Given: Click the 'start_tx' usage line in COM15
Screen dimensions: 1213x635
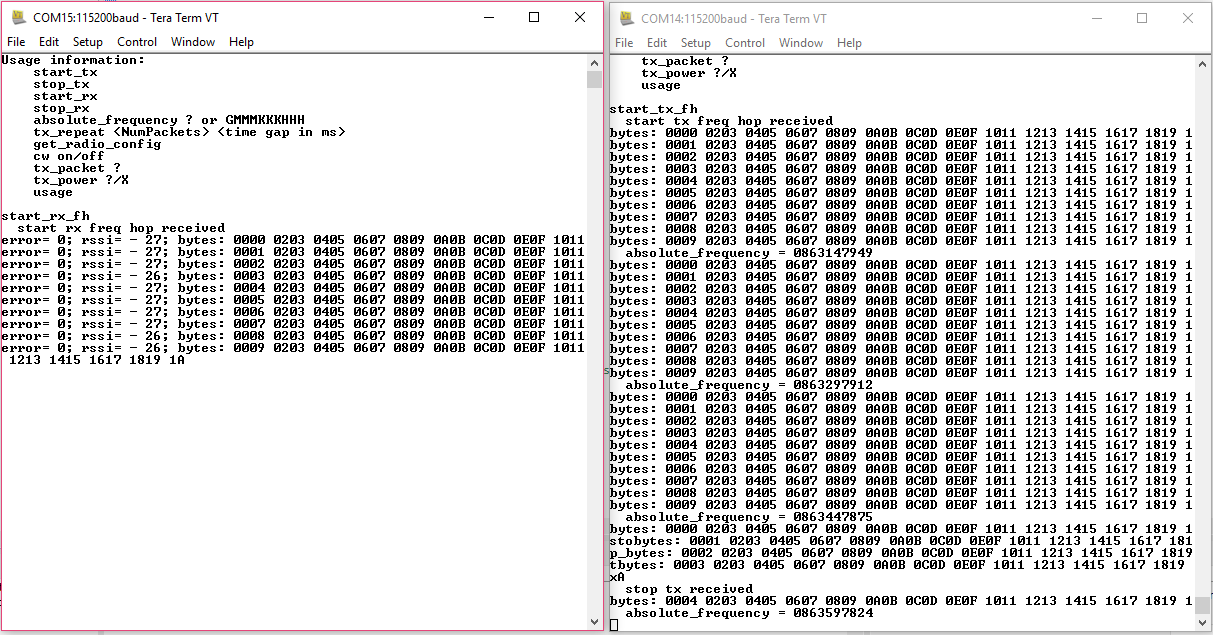Looking at the screenshot, I should [x=65, y=72].
